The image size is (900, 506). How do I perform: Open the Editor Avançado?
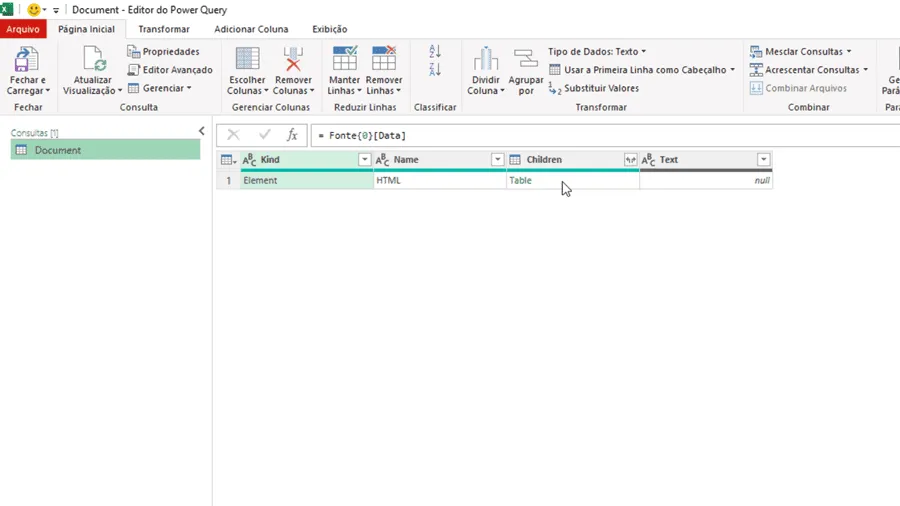[170, 70]
